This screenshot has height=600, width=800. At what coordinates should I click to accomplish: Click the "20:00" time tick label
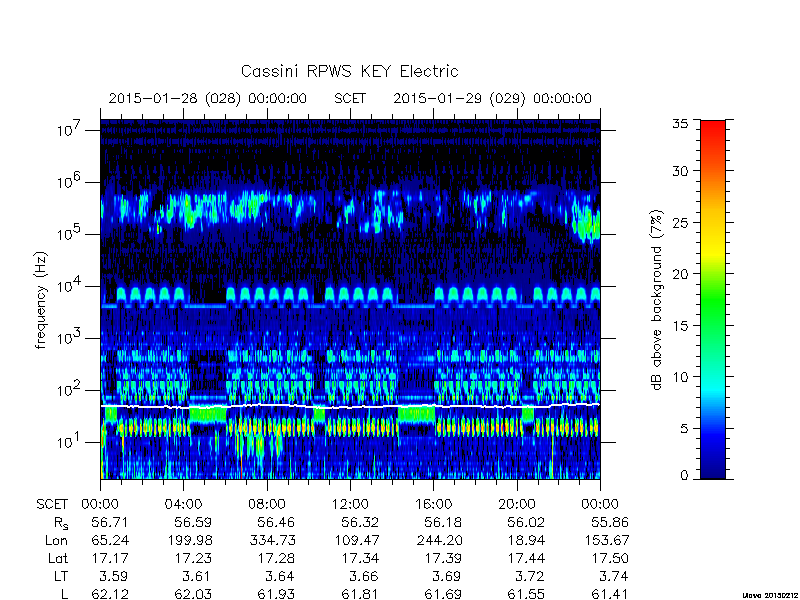click(517, 504)
